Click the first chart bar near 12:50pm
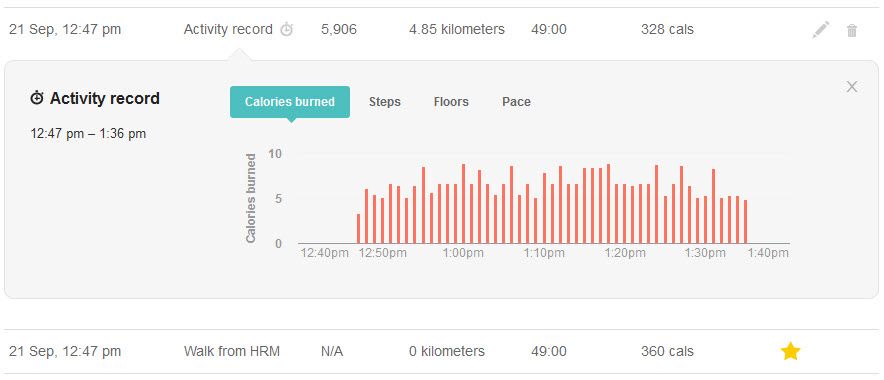Screen dimensions: 884x380 click(359, 229)
